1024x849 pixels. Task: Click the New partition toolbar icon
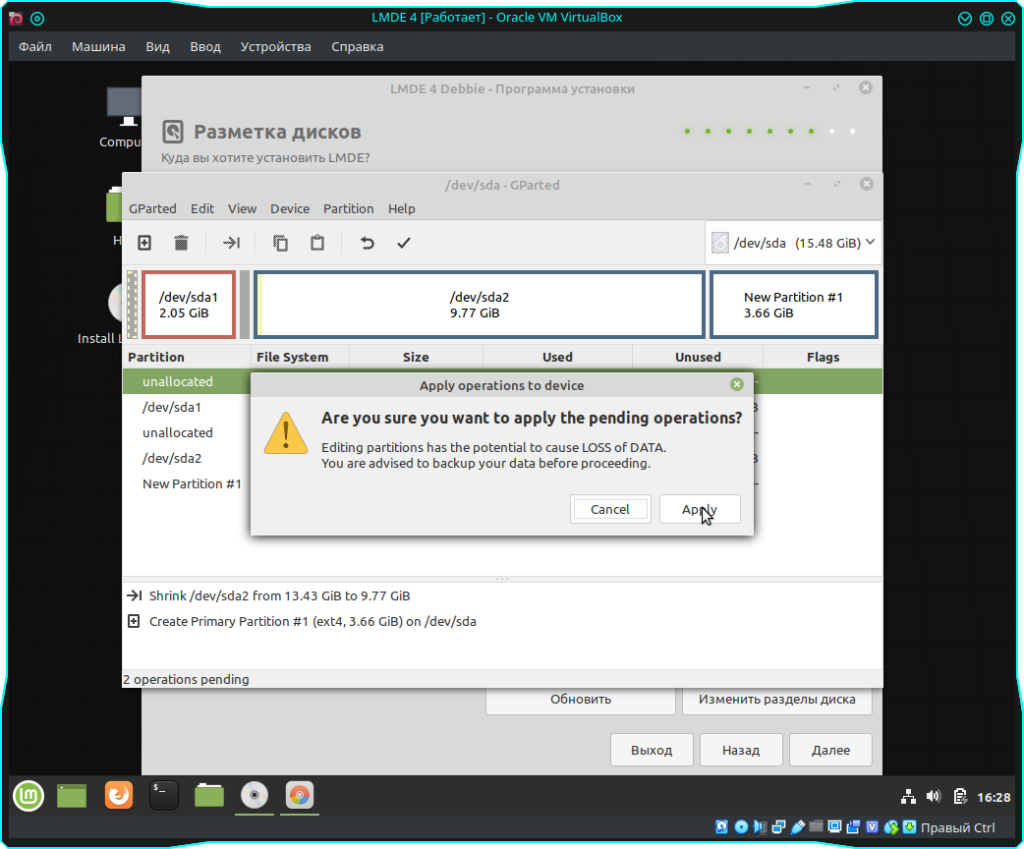pos(145,243)
